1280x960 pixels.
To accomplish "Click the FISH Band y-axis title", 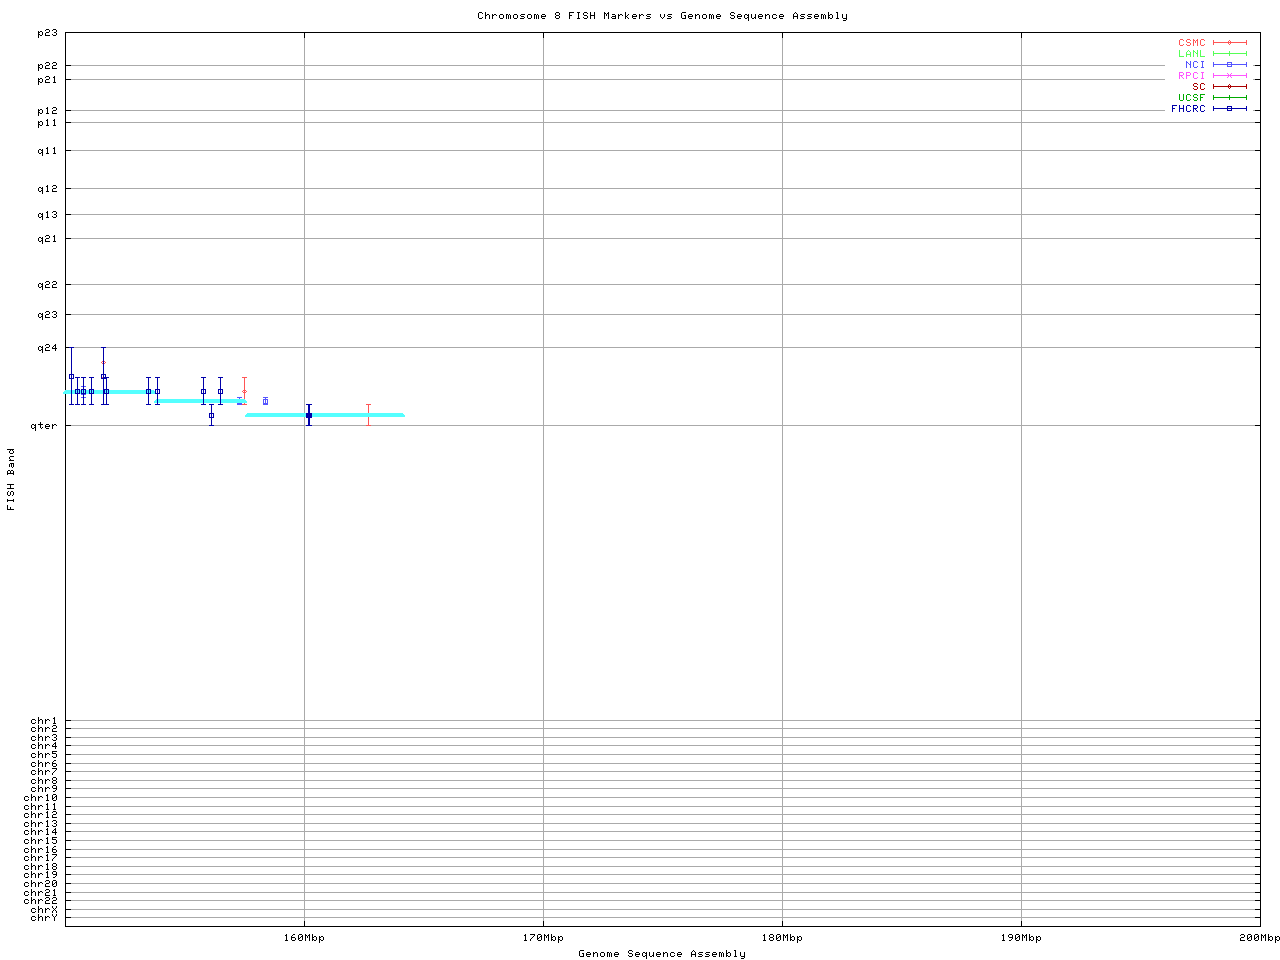I will coord(12,479).
